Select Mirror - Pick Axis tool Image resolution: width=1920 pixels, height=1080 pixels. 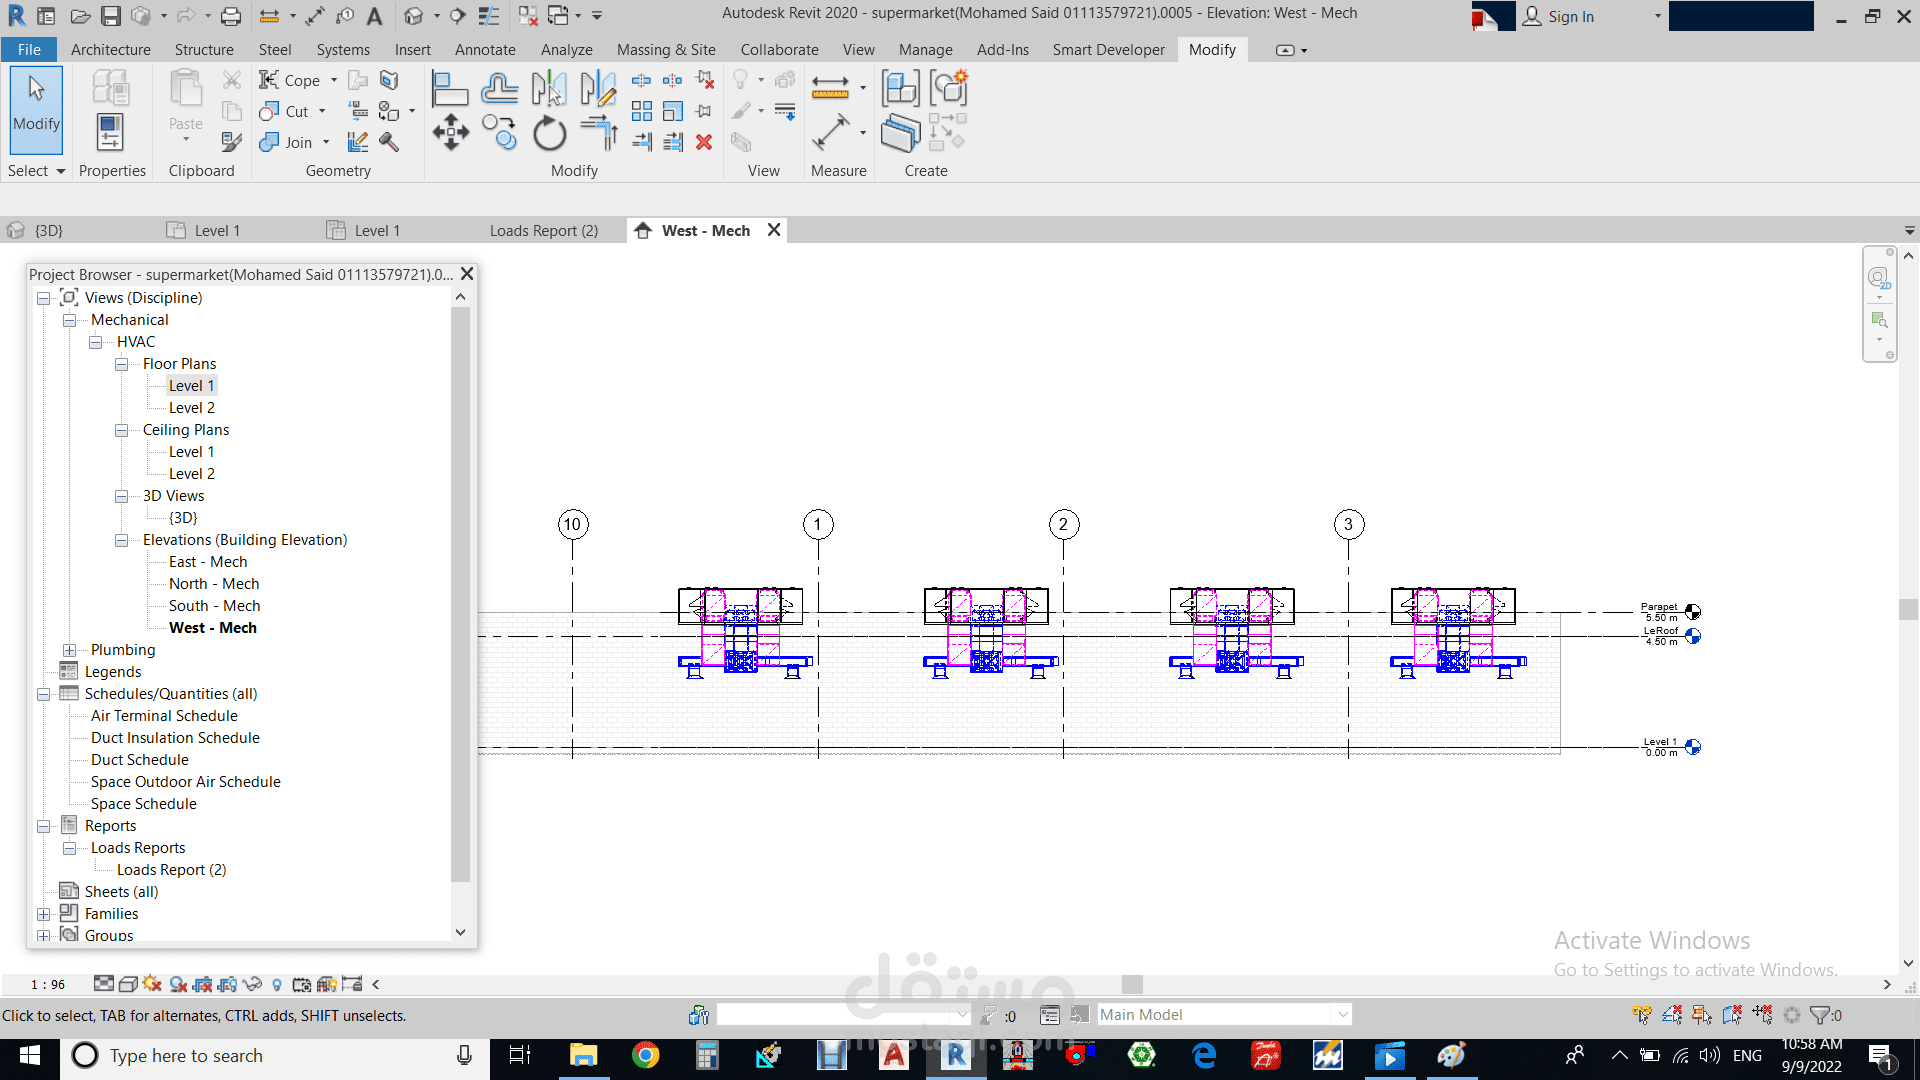pos(548,89)
